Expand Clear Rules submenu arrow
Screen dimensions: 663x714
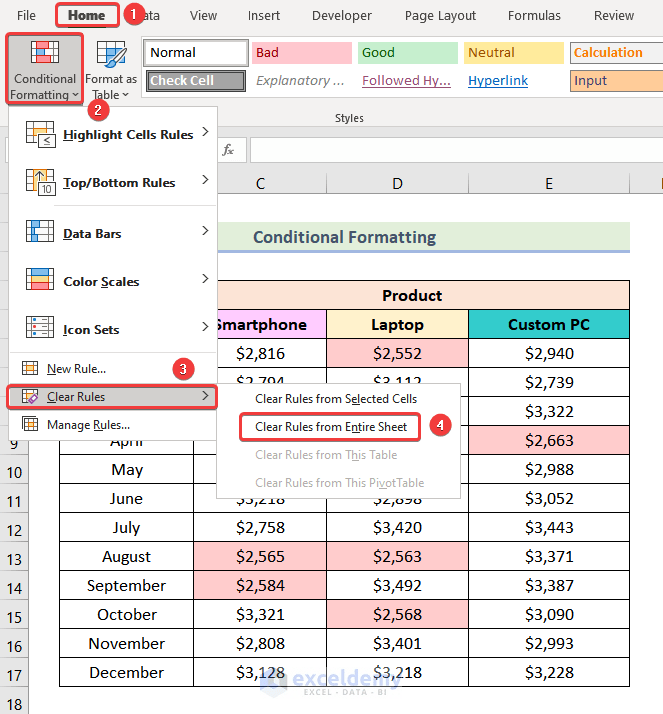(205, 396)
